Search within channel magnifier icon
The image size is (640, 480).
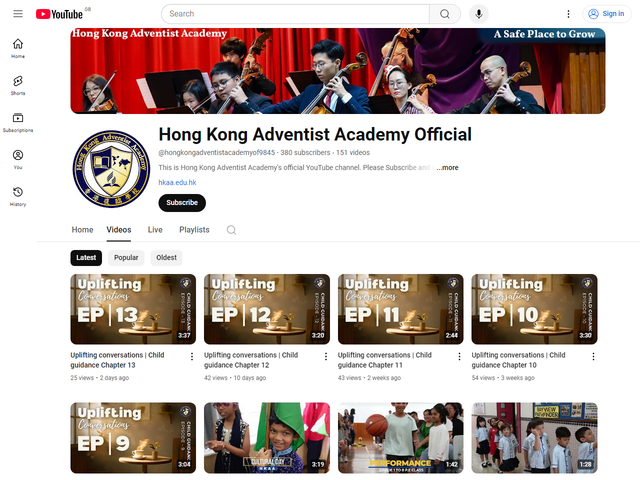tap(232, 230)
